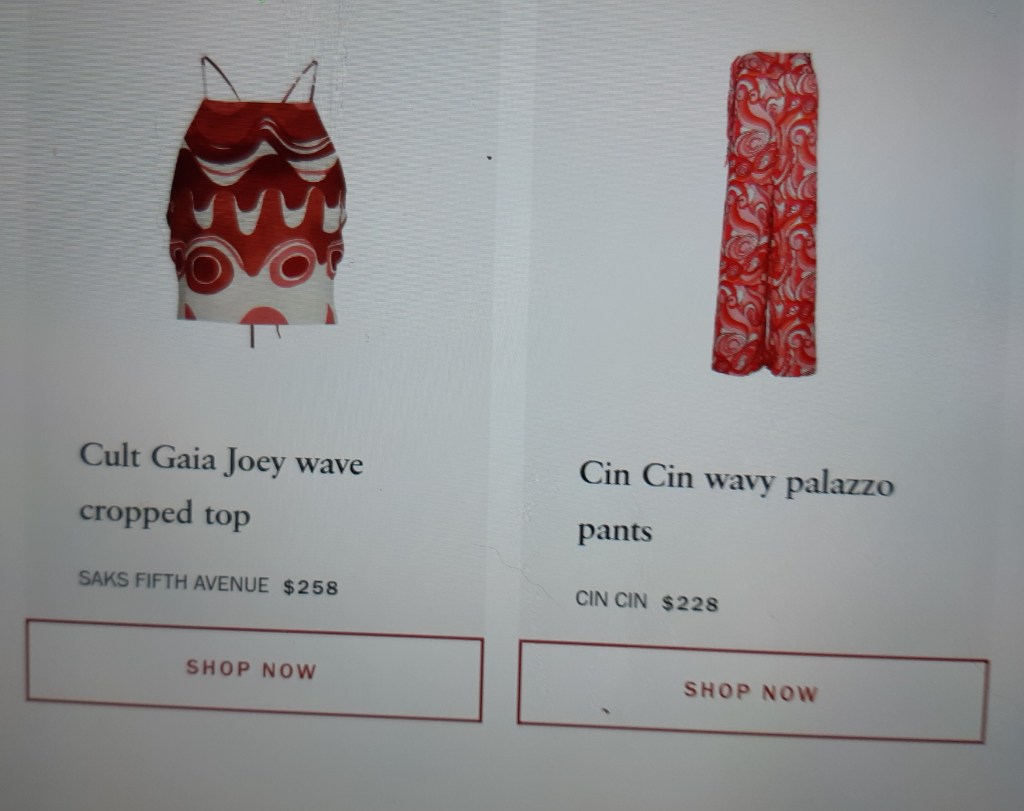Click the thin straps of the cropped top

click(258, 79)
